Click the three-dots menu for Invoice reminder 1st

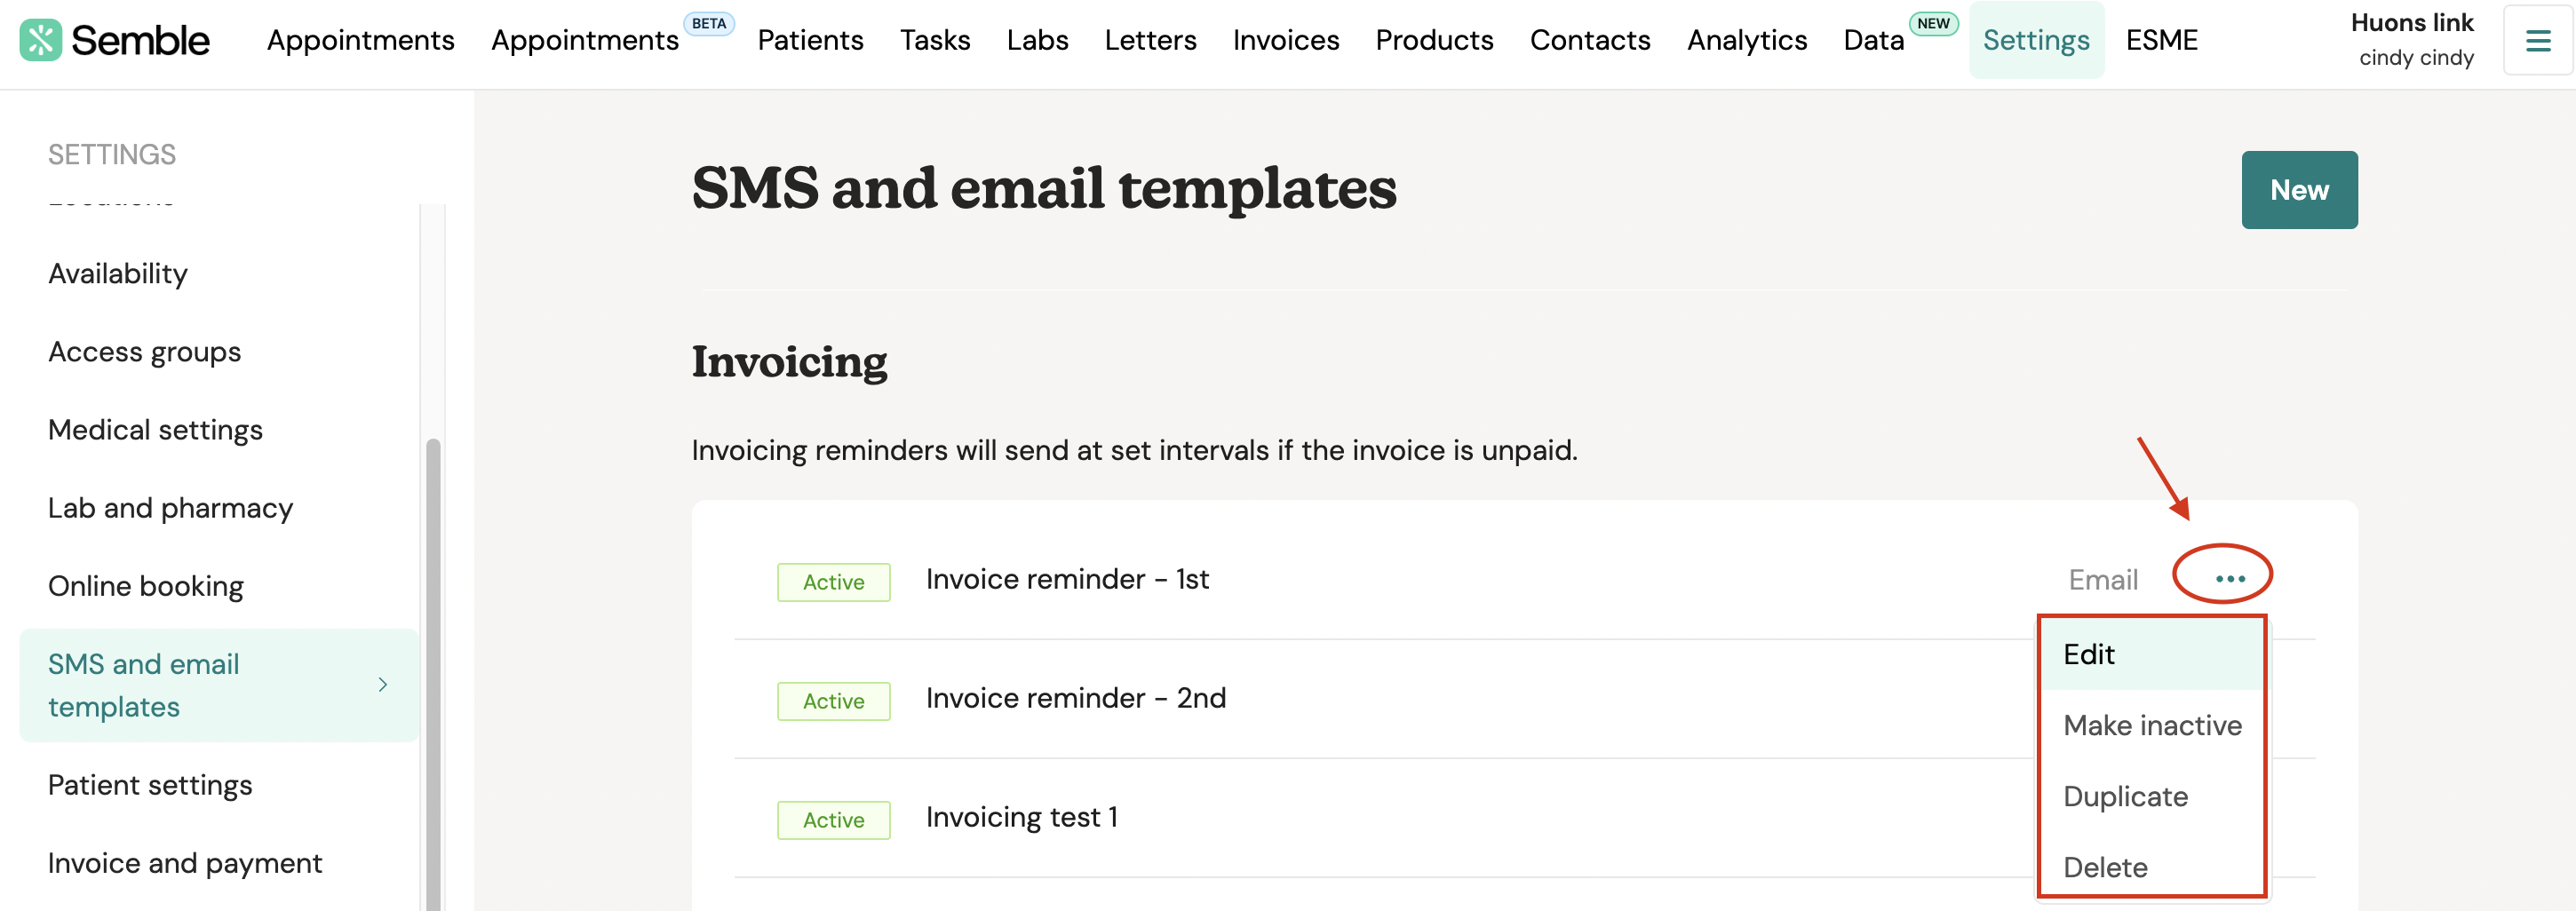[2230, 579]
